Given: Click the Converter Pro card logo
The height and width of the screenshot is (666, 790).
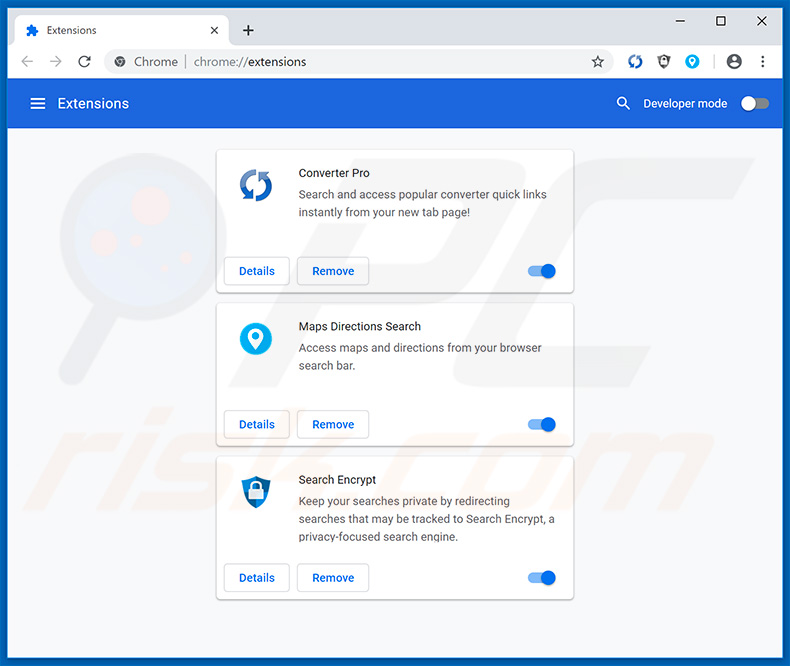Looking at the screenshot, I should click(x=256, y=185).
